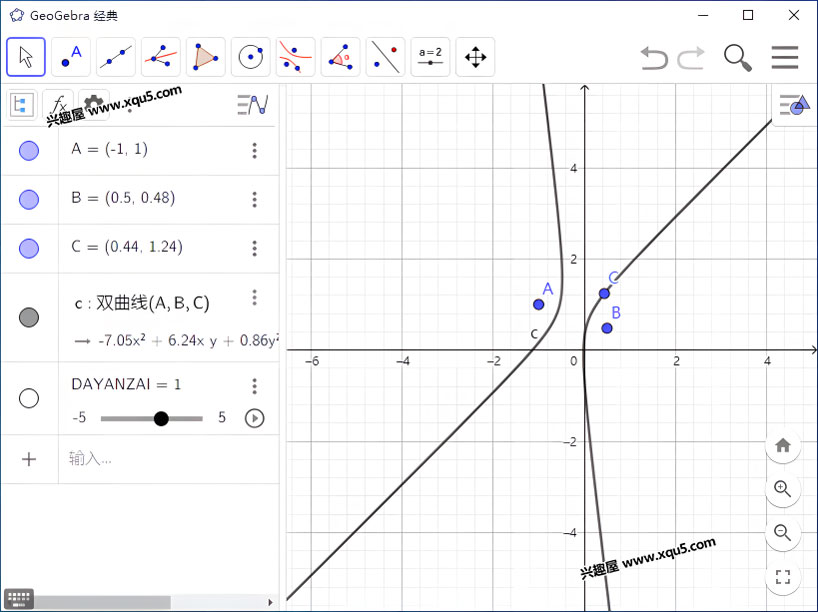
Task: Open more options for point B
Action: pyautogui.click(x=255, y=199)
